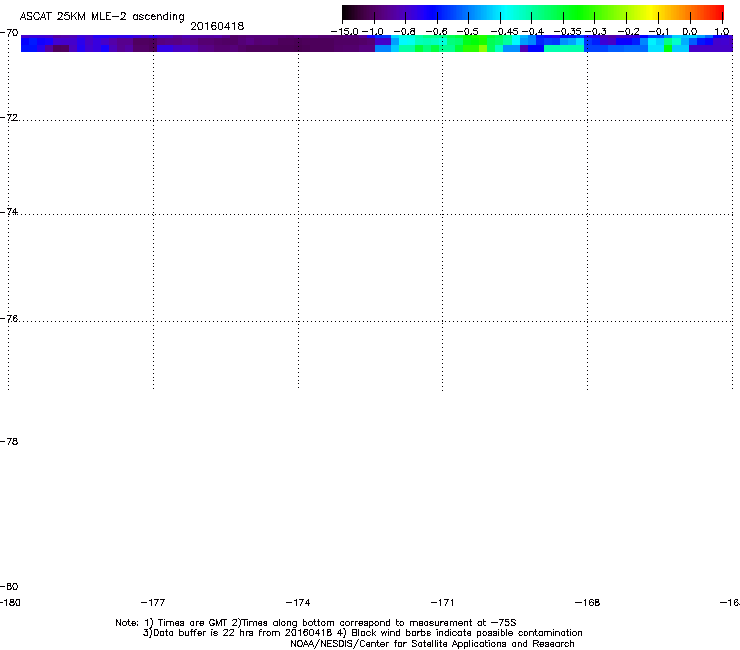Image resolution: width=740 pixels, height=650 pixels.
Task: Click the latitude label -80
Action: [9, 586]
